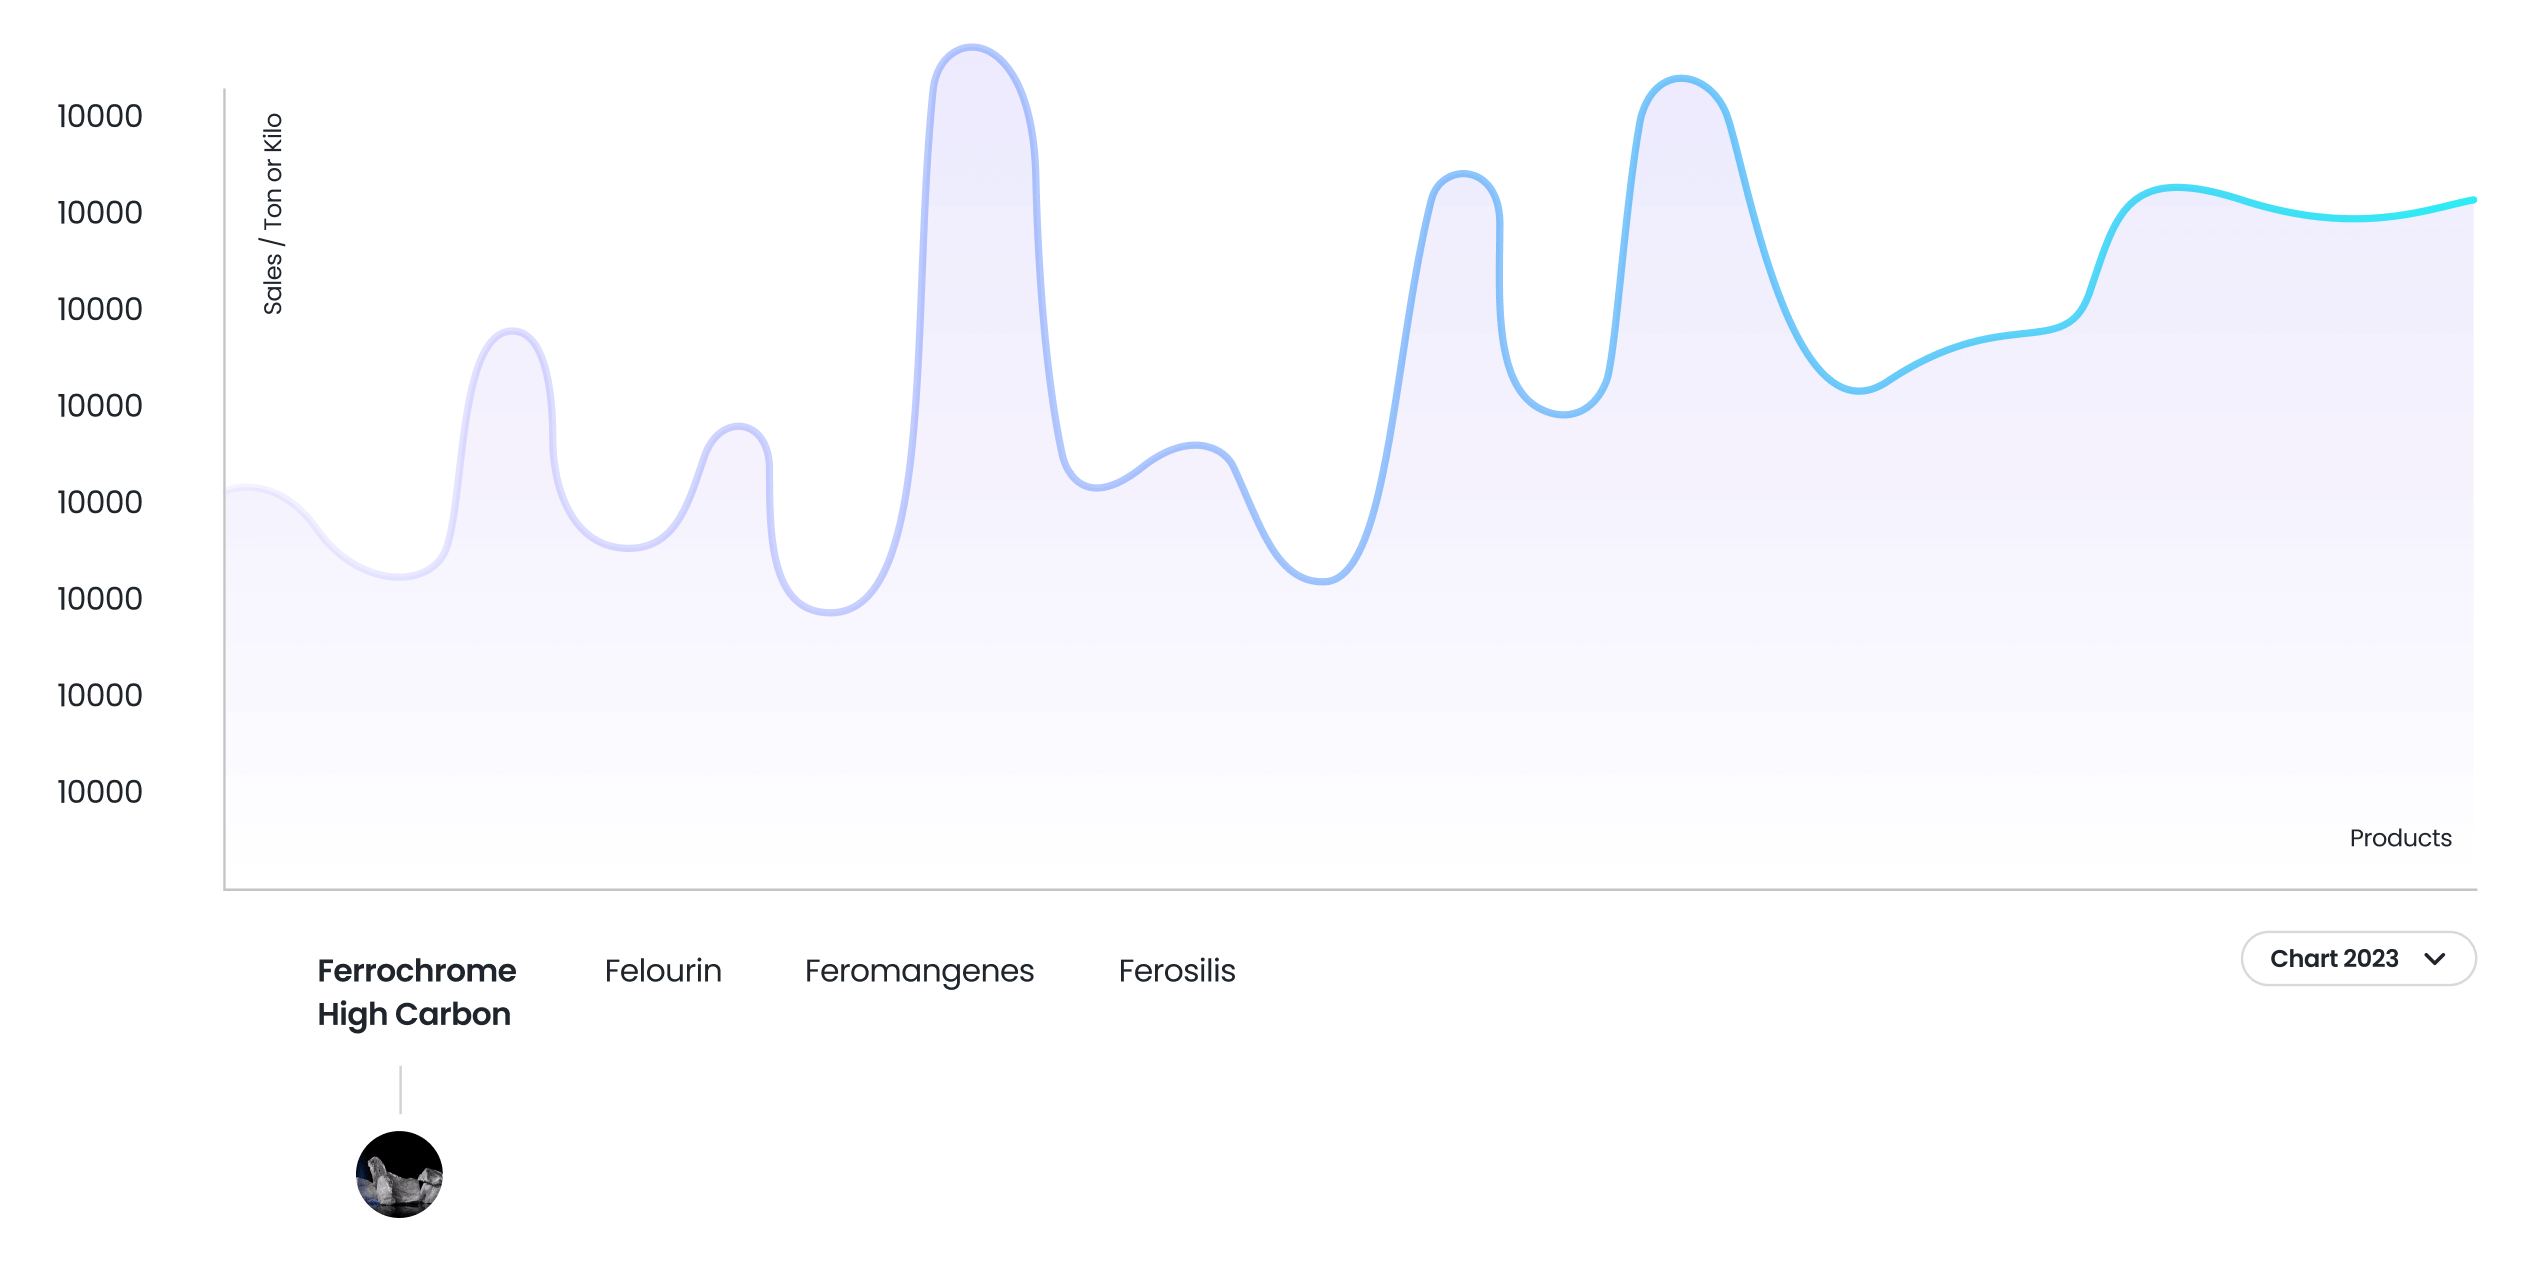Click the Ferrochrome ore thumbnail image
Screen dimensions: 2544x1264
tap(399, 1174)
